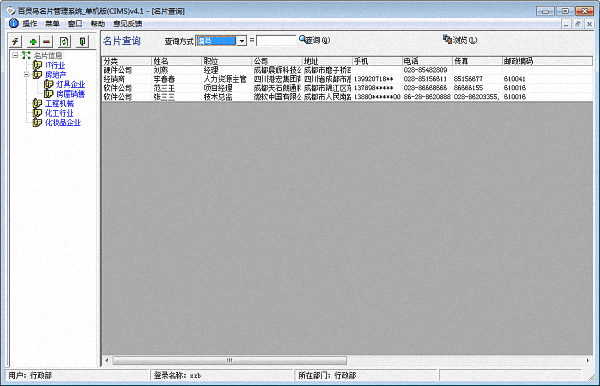Viewport: 600px width, 386px height.
Task: Open the 操作 menu
Action: click(x=29, y=24)
